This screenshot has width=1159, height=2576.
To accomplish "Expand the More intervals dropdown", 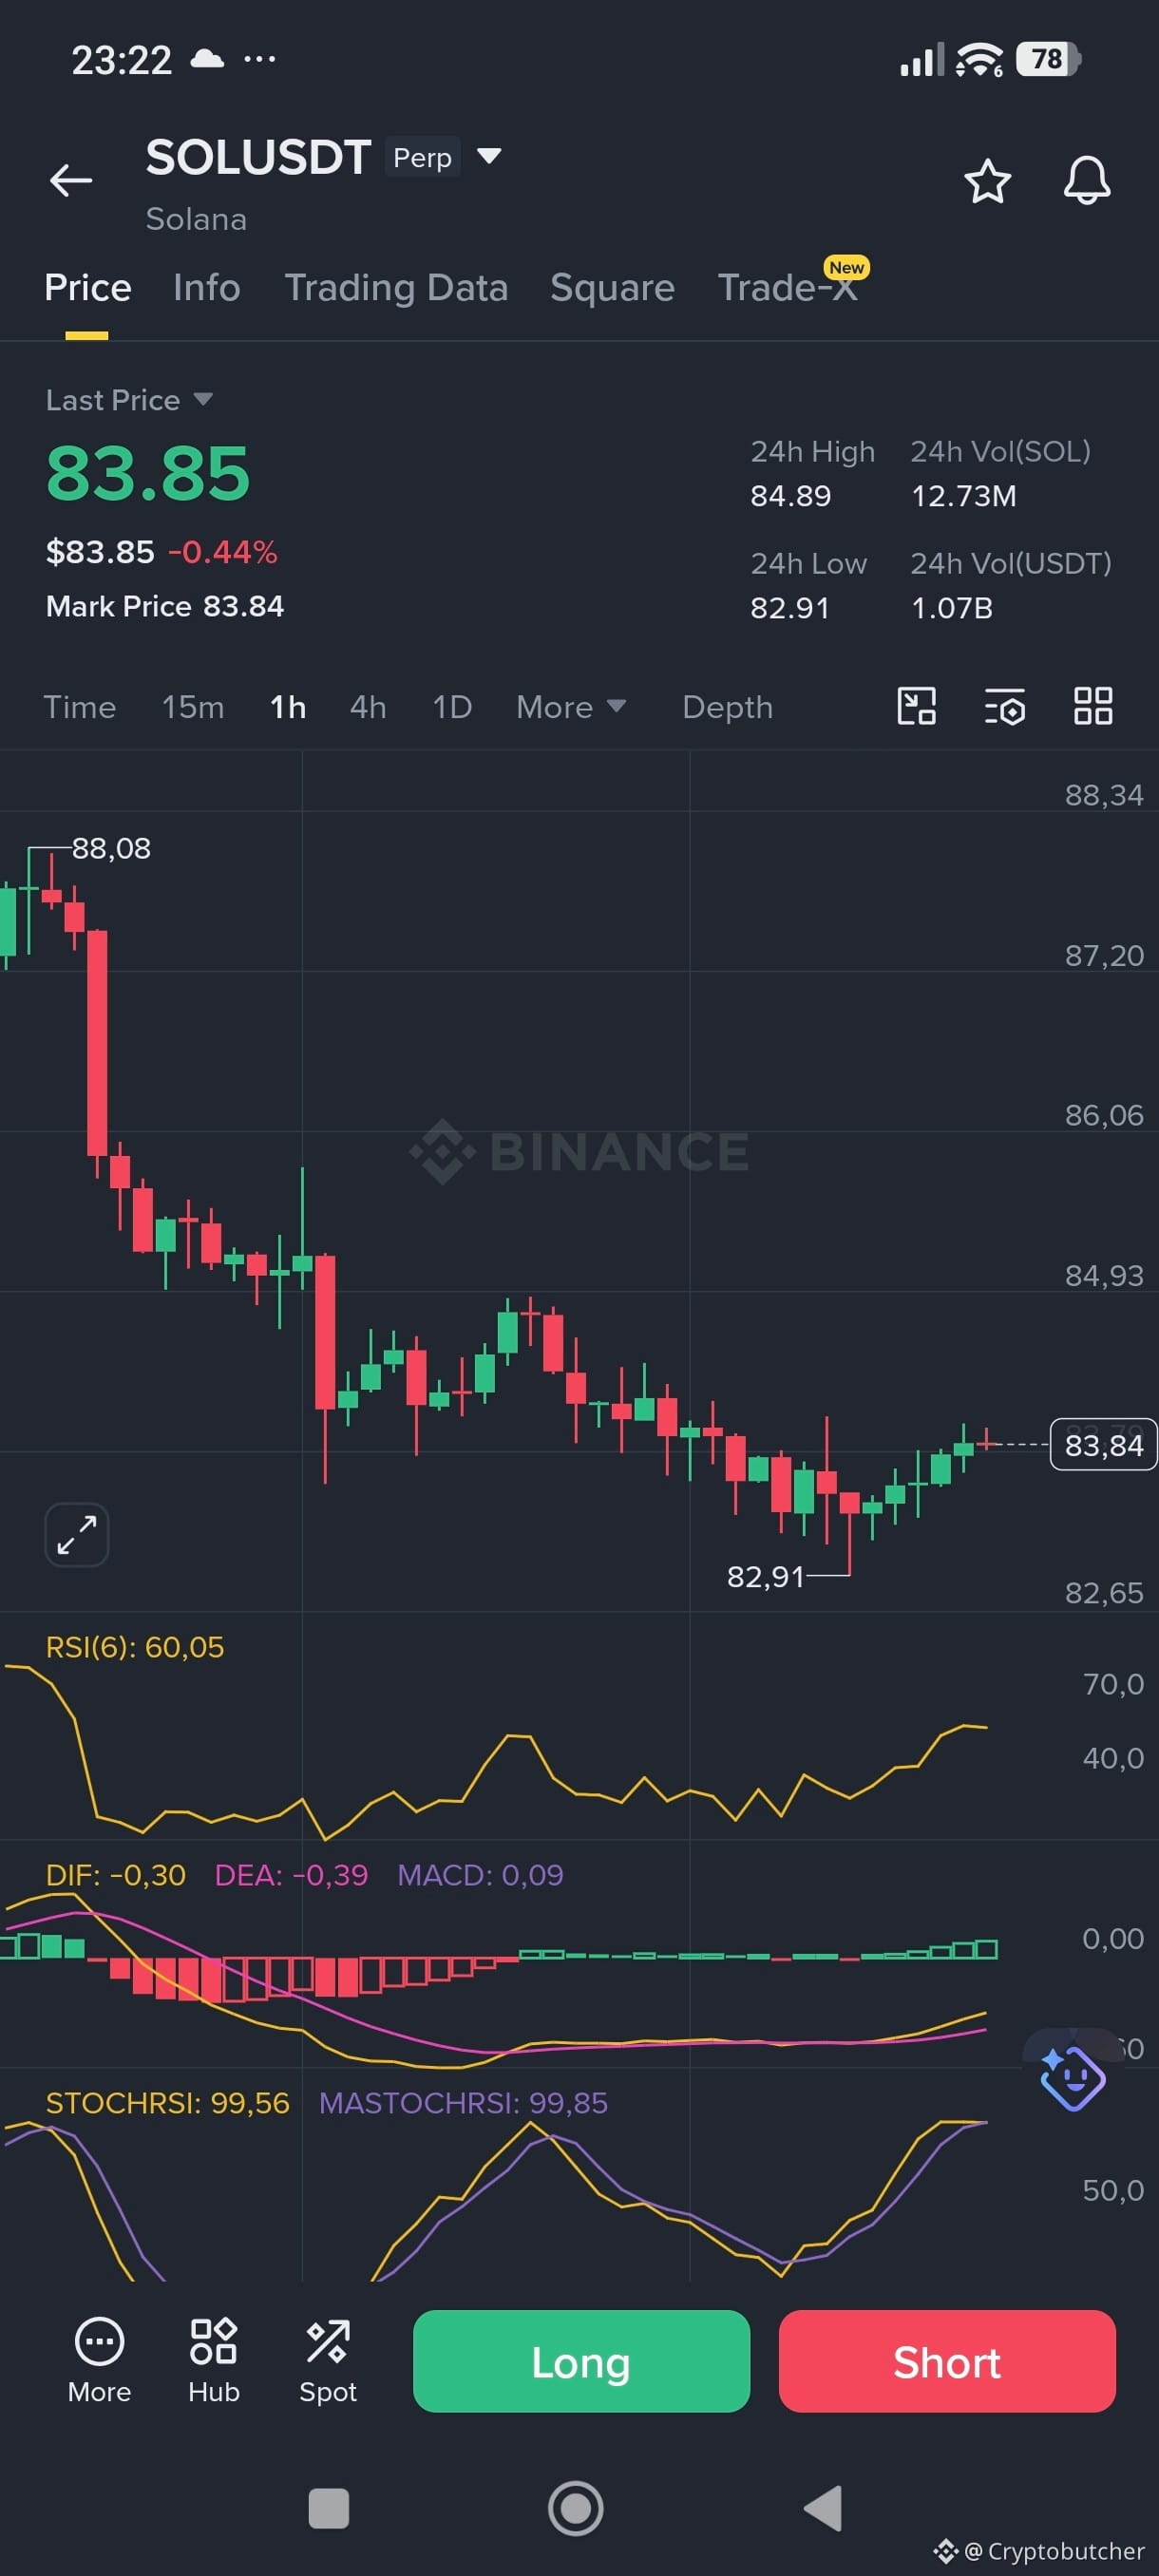I will (x=571, y=707).
